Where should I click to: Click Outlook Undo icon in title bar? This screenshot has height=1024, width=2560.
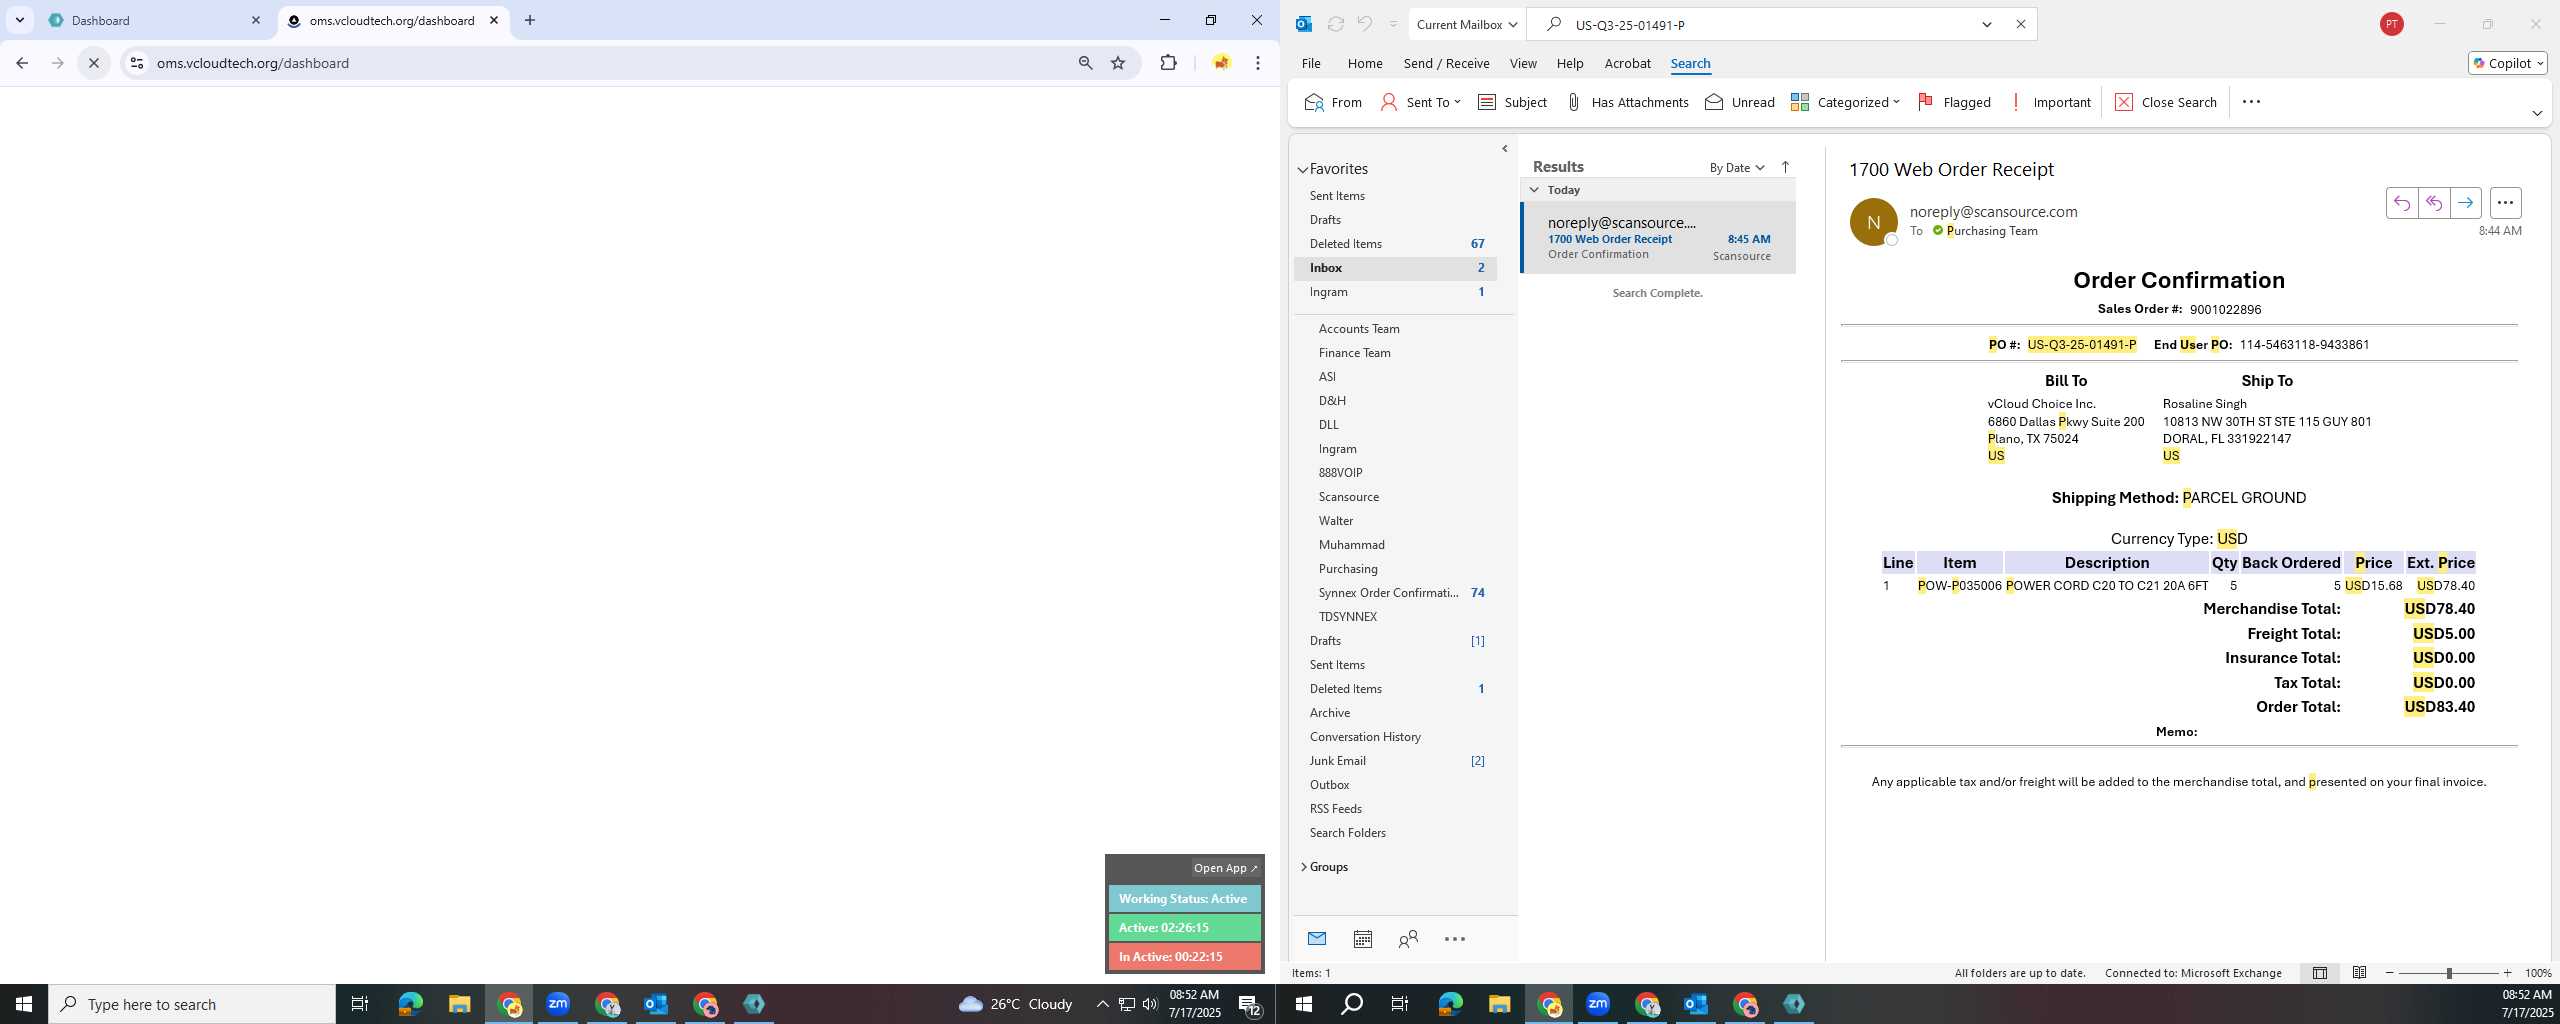tap(1364, 24)
